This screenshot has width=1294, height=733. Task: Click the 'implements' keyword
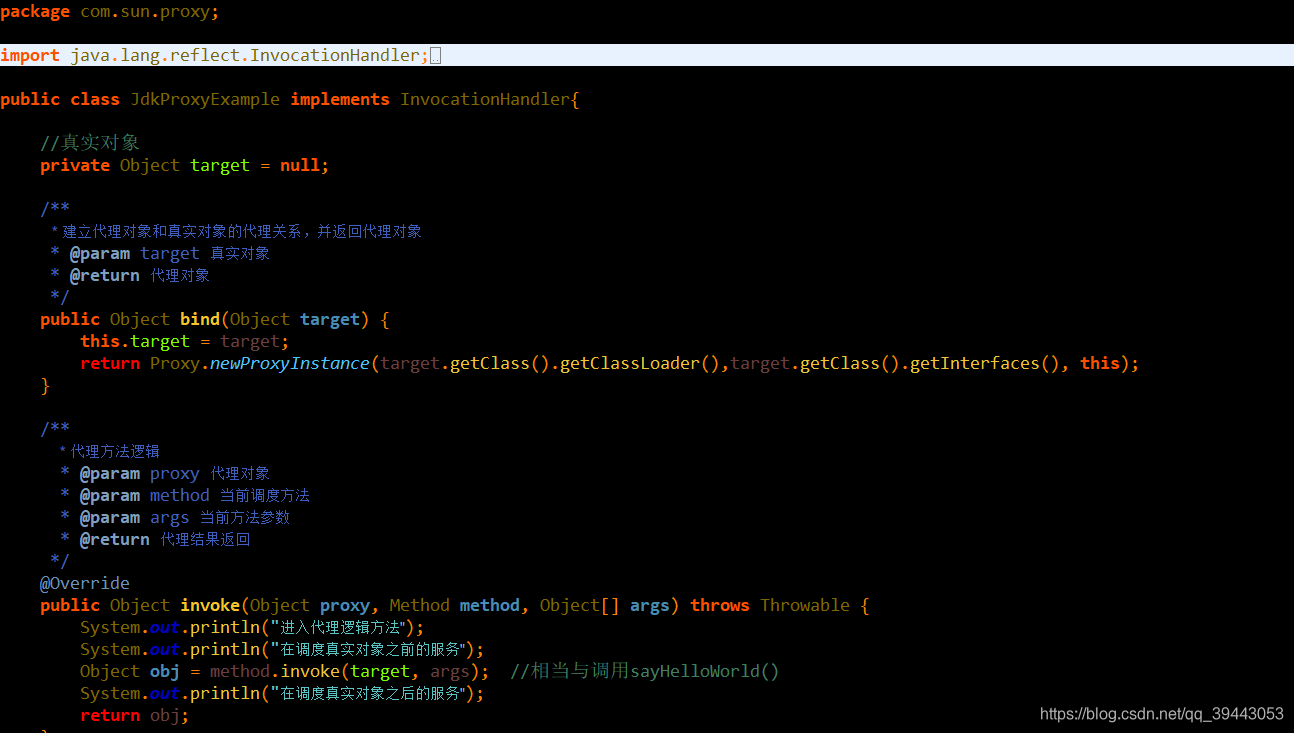click(x=340, y=99)
